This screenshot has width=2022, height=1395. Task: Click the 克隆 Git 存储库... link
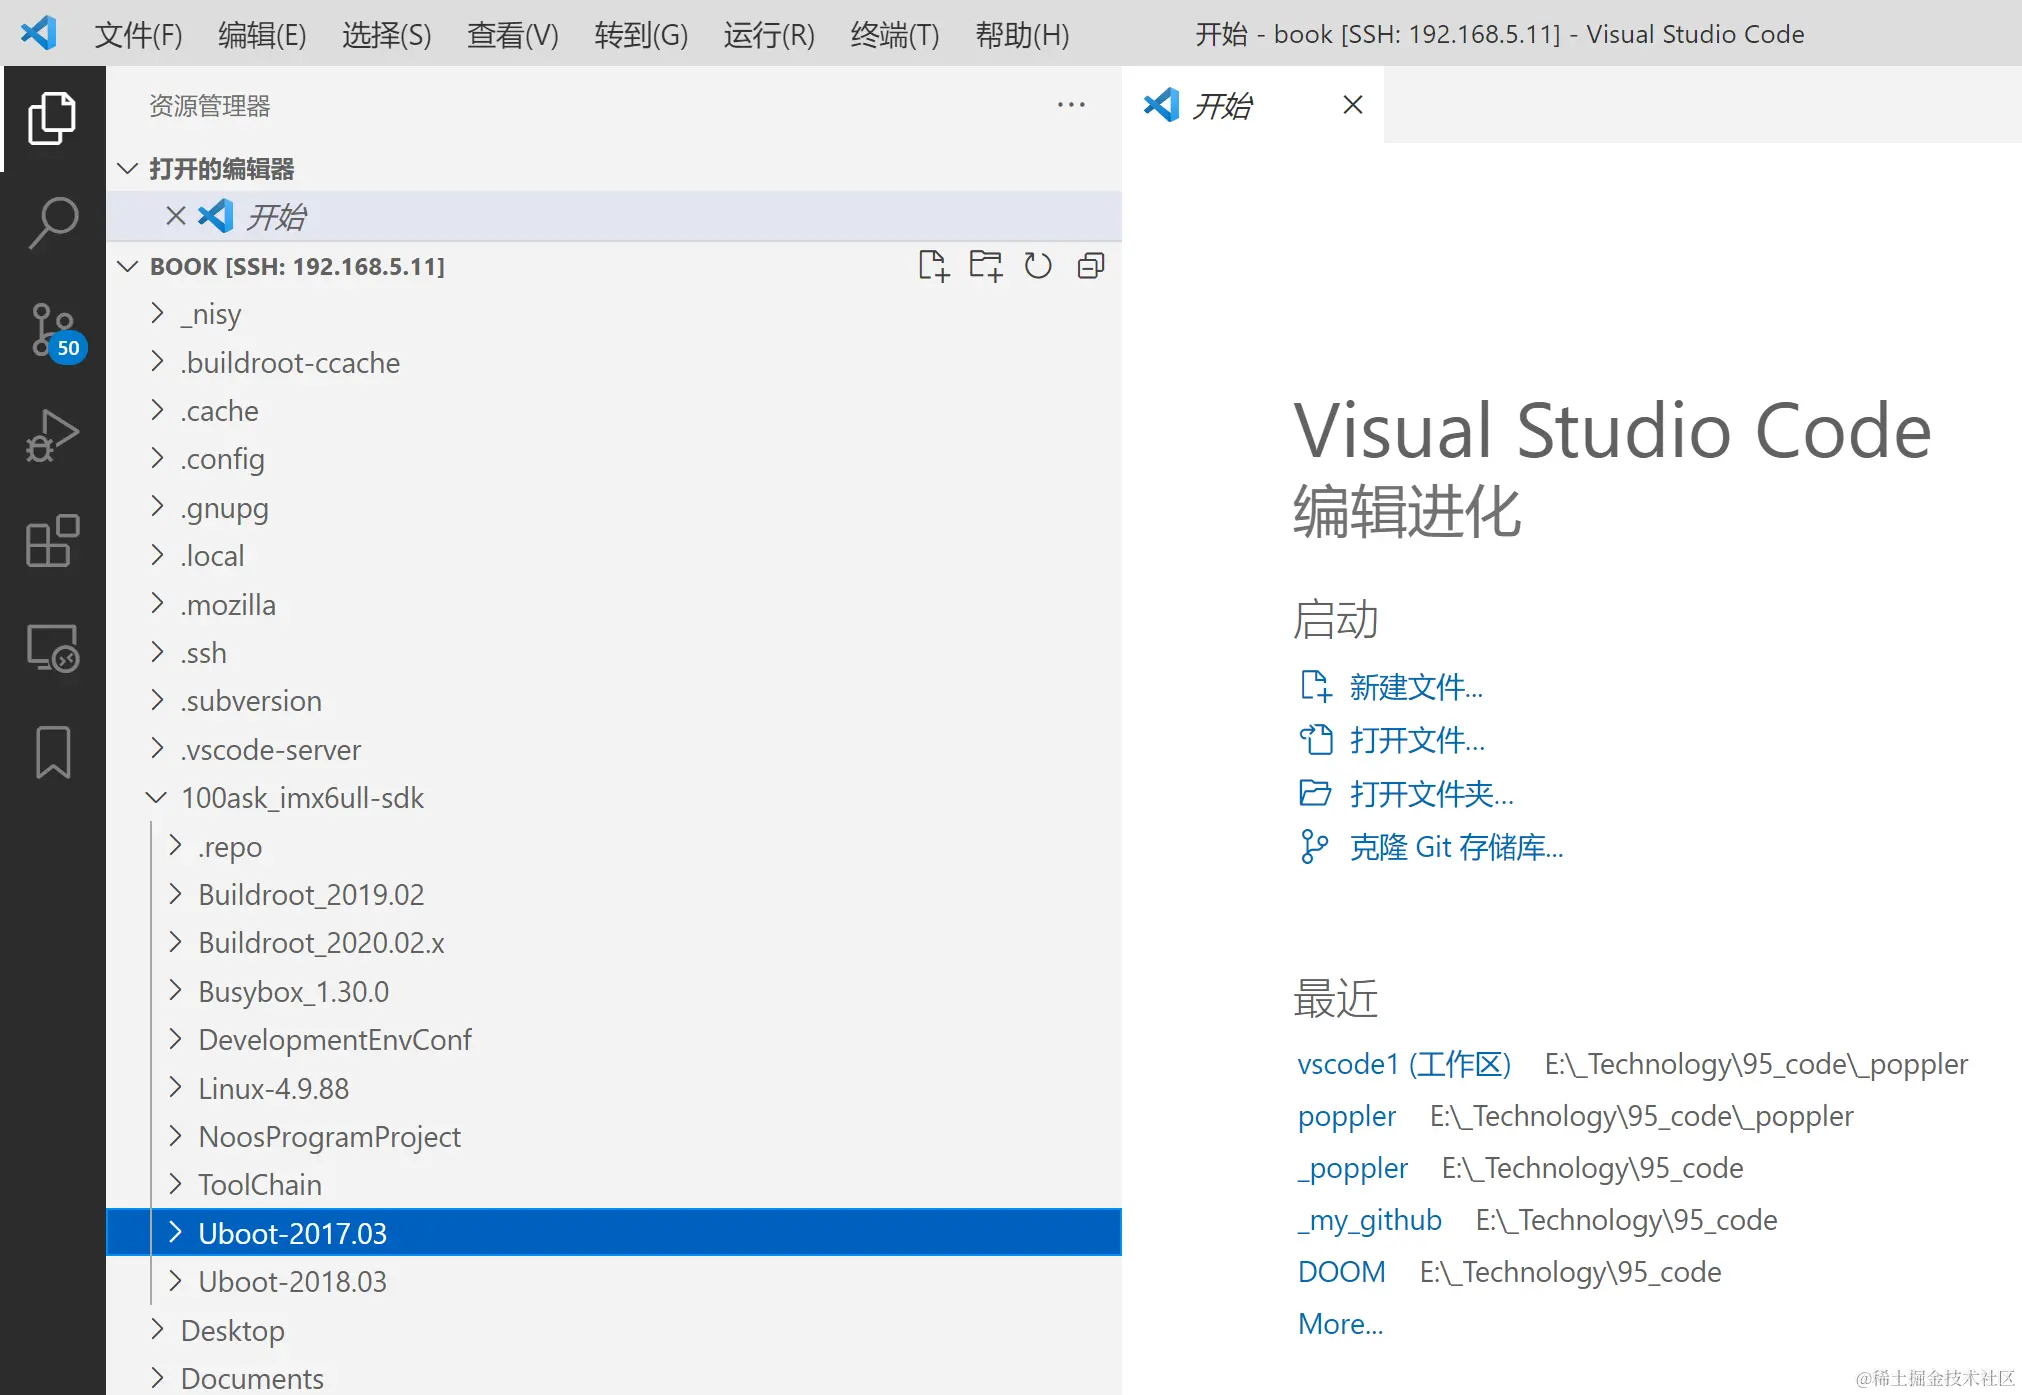coord(1456,847)
